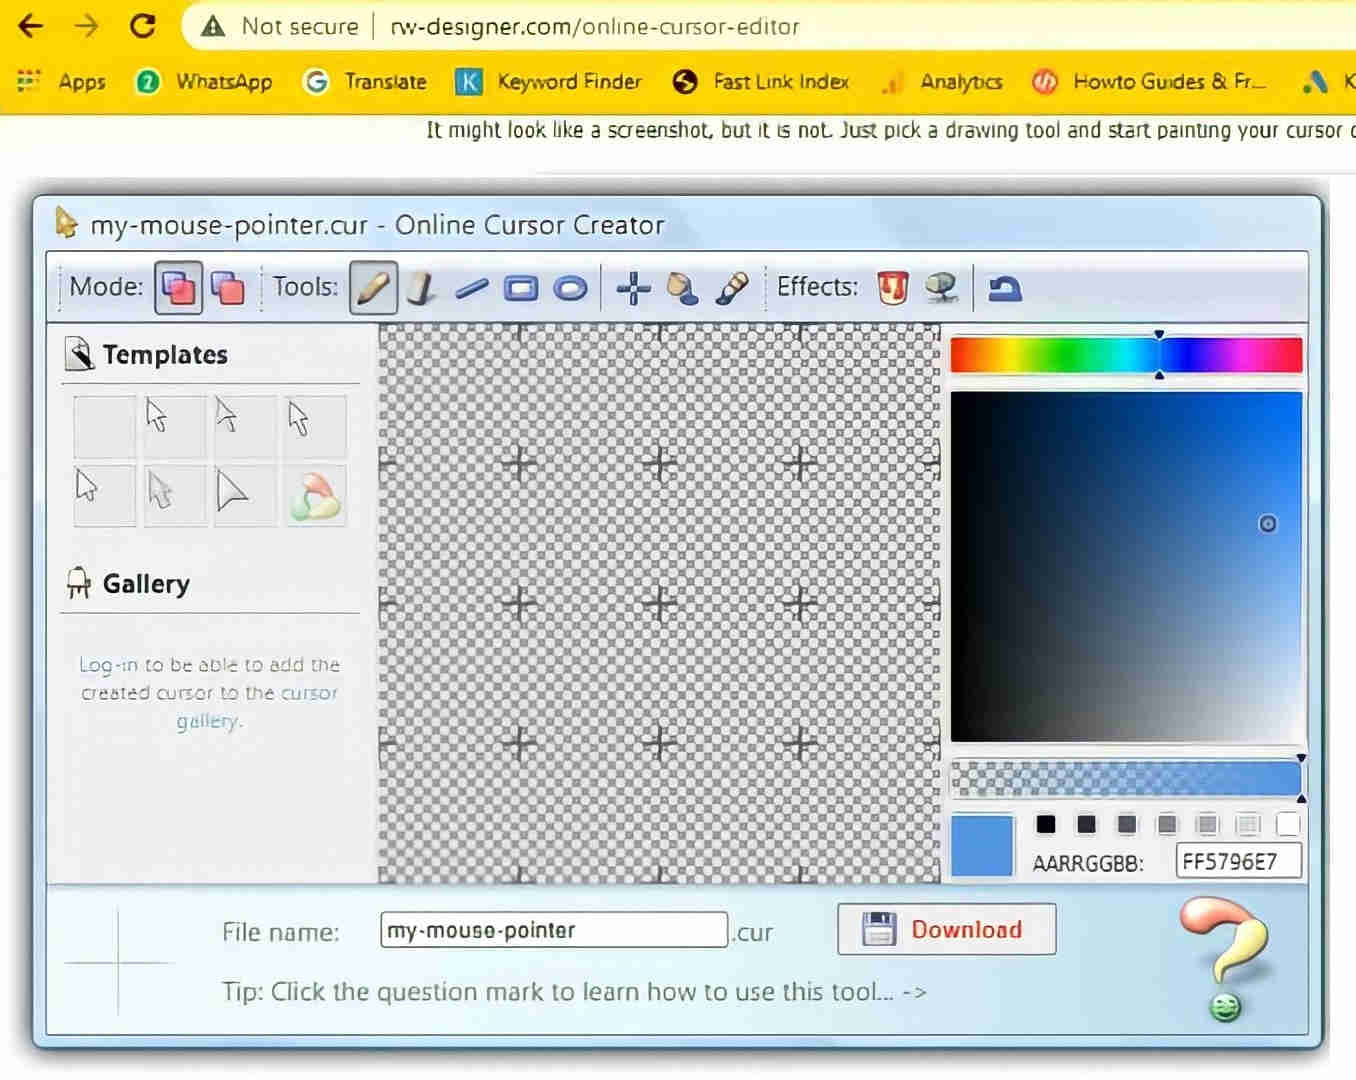Click inside the file name field
The image size is (1356, 1080).
[x=552, y=930]
